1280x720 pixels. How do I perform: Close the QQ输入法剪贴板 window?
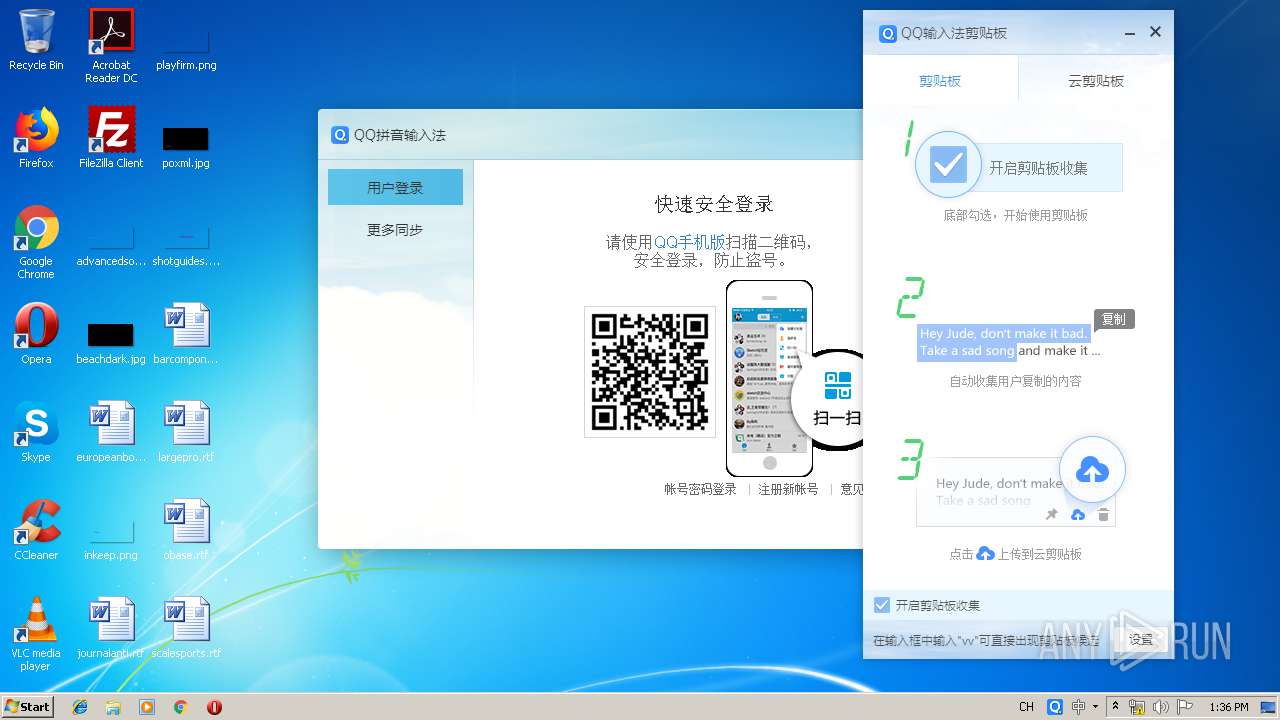pos(1155,32)
